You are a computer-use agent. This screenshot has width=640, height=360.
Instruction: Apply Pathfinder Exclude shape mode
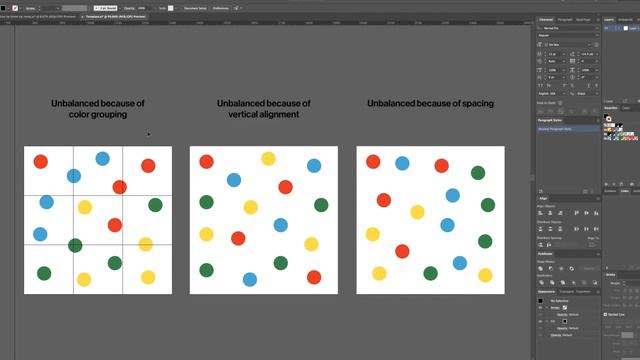[571, 269]
